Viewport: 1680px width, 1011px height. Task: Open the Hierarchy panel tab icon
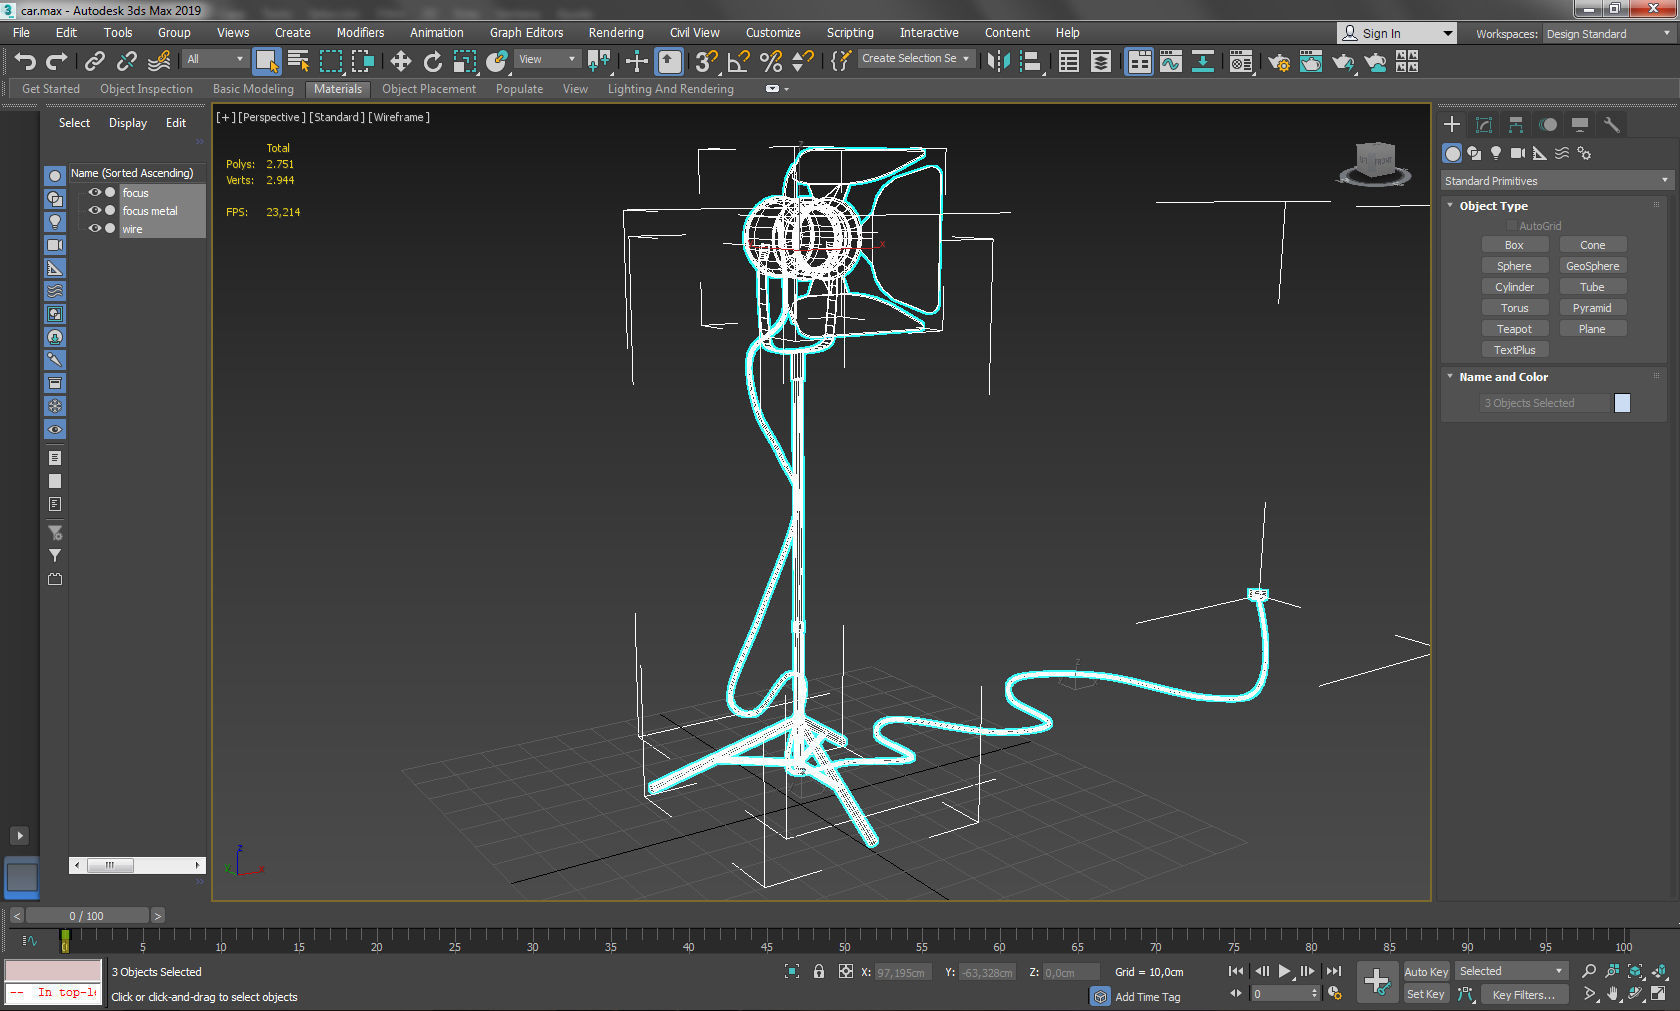pyautogui.click(x=1516, y=125)
